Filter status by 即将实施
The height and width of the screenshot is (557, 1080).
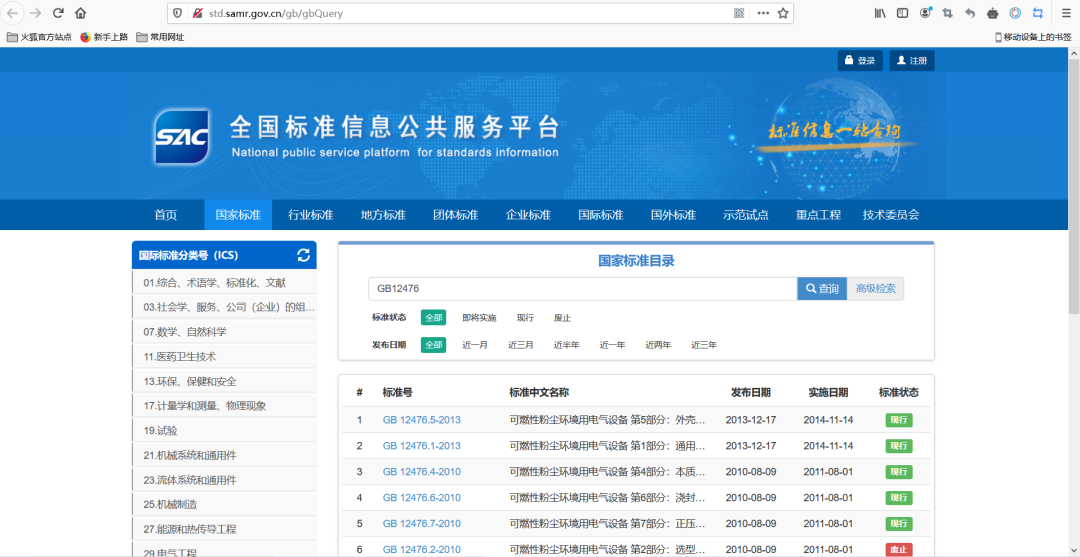tap(479, 318)
